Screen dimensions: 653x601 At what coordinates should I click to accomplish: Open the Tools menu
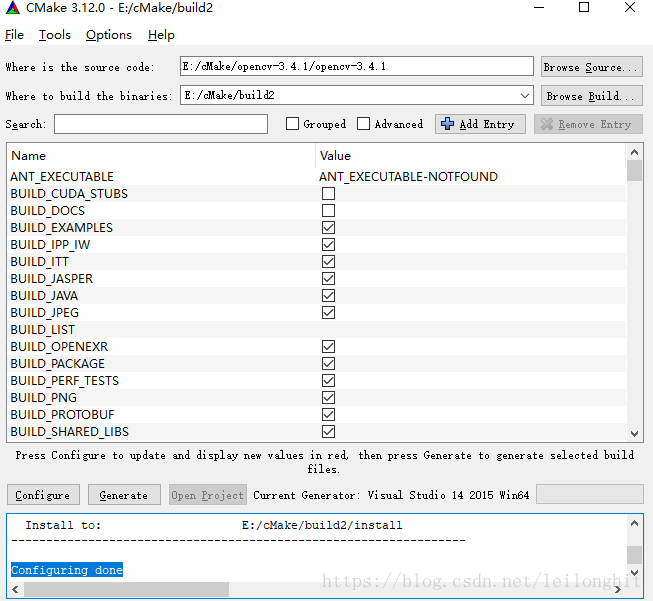pyautogui.click(x=55, y=35)
